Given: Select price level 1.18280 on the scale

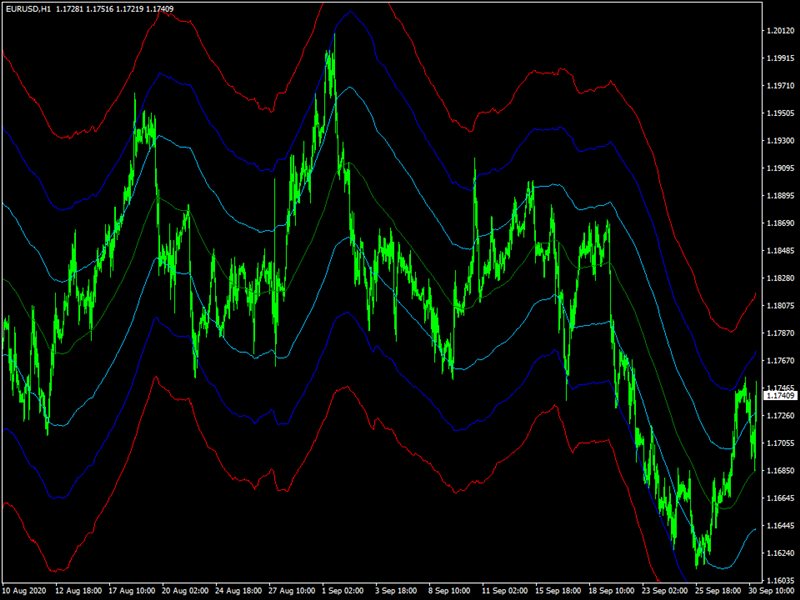Looking at the screenshot, I should pyautogui.click(x=781, y=279).
